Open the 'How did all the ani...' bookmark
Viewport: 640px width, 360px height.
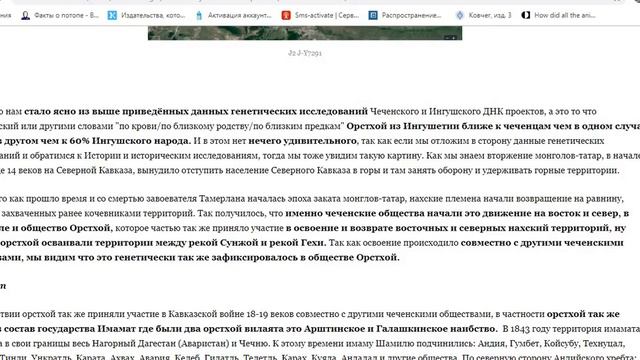pos(558,16)
